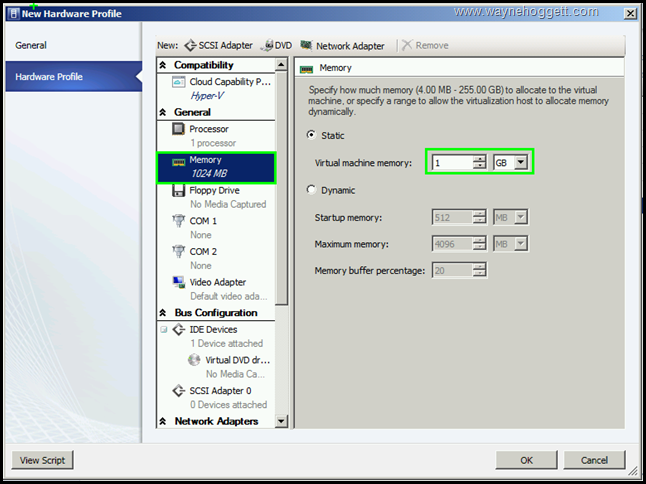646x484 pixels.
Task: Click the 'Default video ada...' text
Action: [229, 296]
